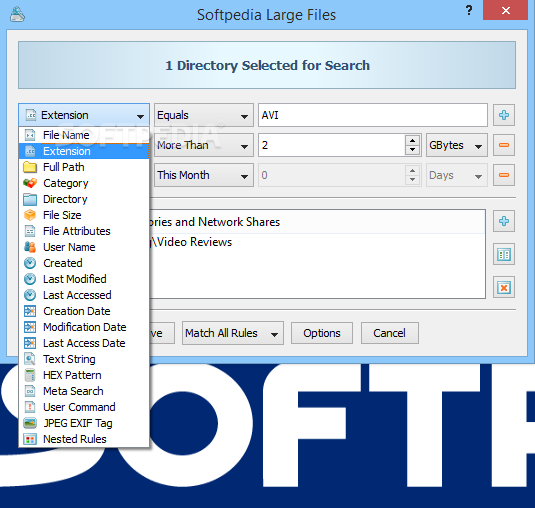
Task: Select Modification Date rule type
Action: click(x=84, y=327)
